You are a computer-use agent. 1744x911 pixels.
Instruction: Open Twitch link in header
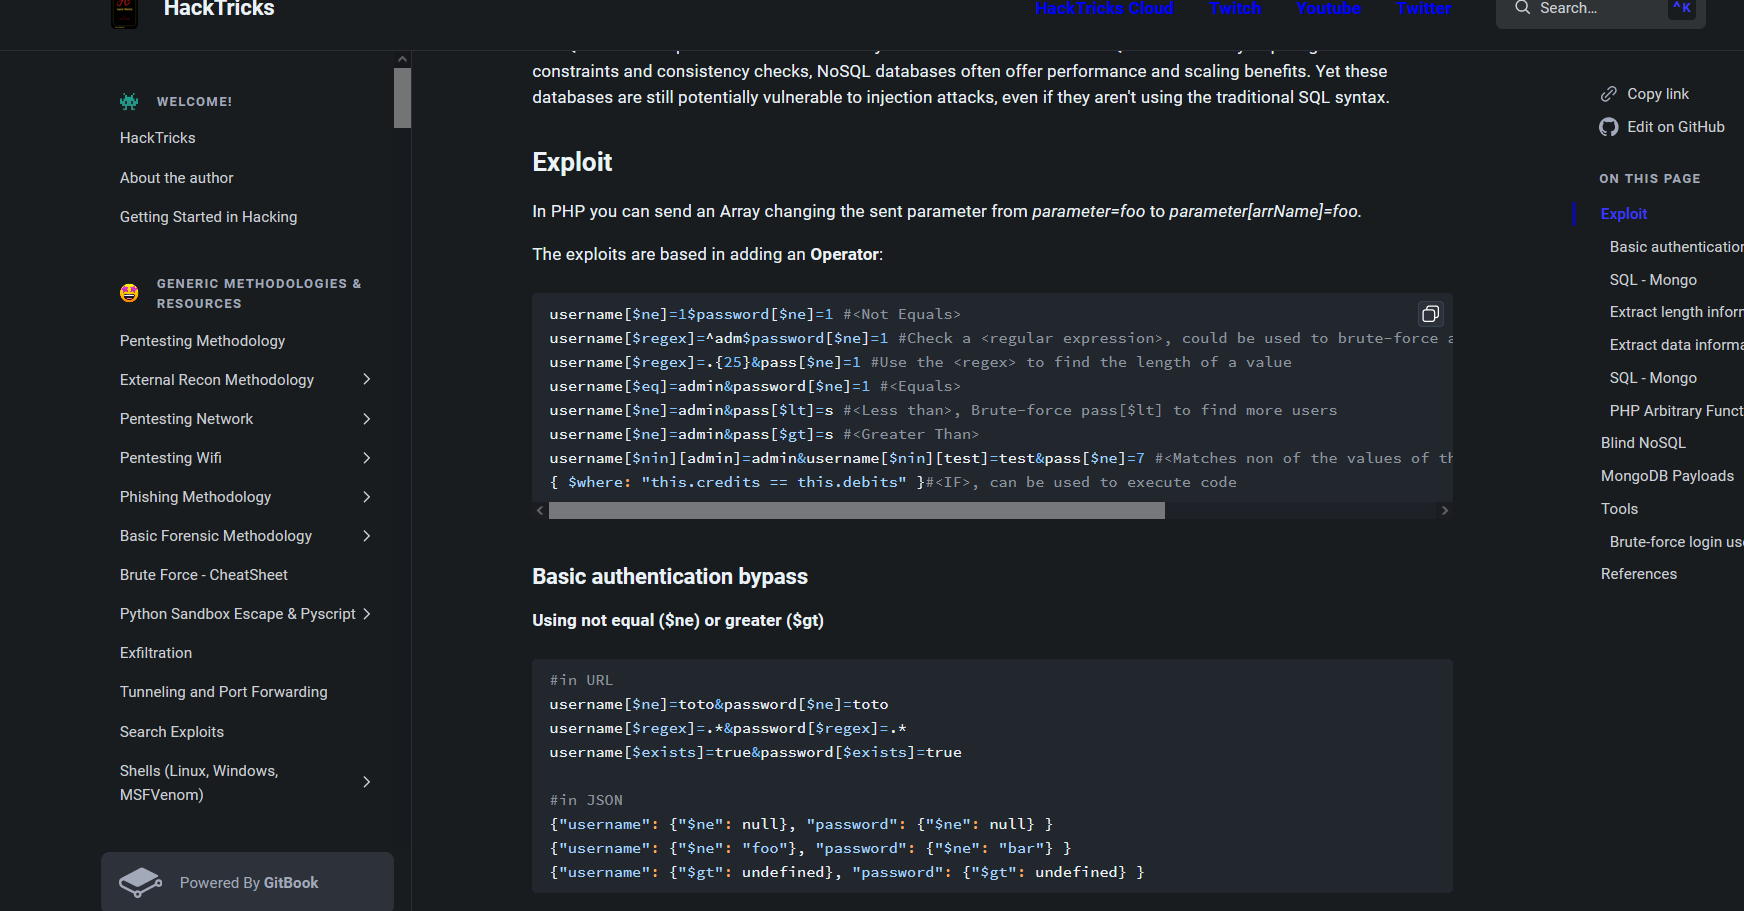[1235, 8]
